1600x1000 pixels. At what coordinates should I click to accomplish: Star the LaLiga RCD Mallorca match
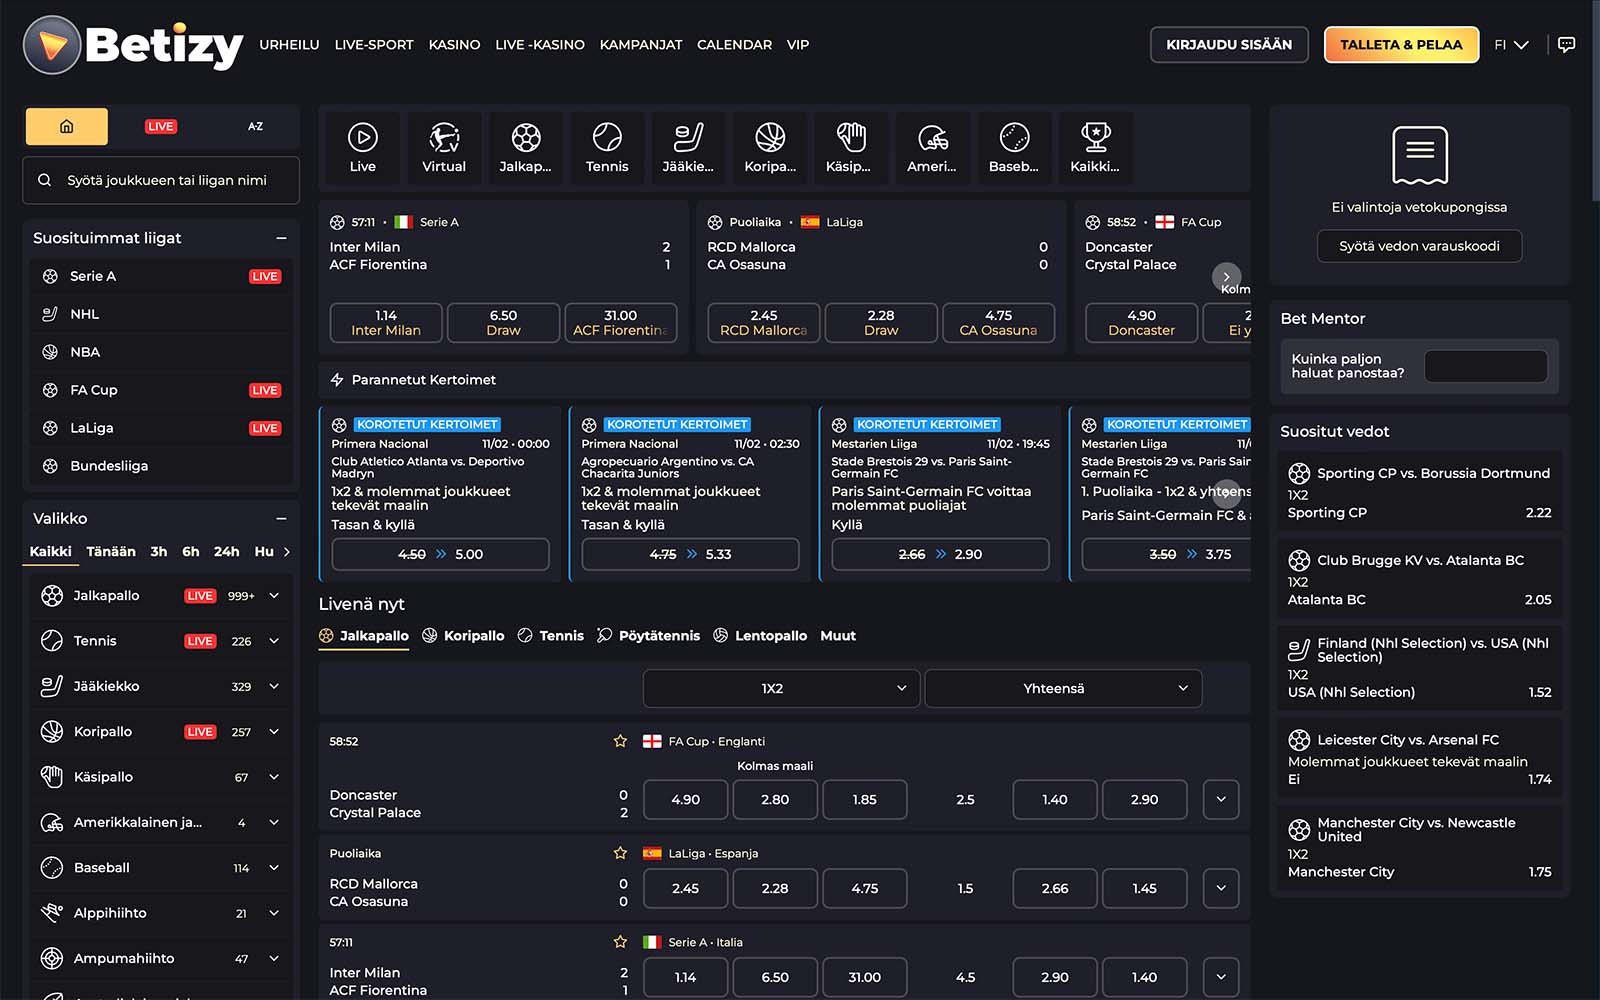click(x=620, y=853)
